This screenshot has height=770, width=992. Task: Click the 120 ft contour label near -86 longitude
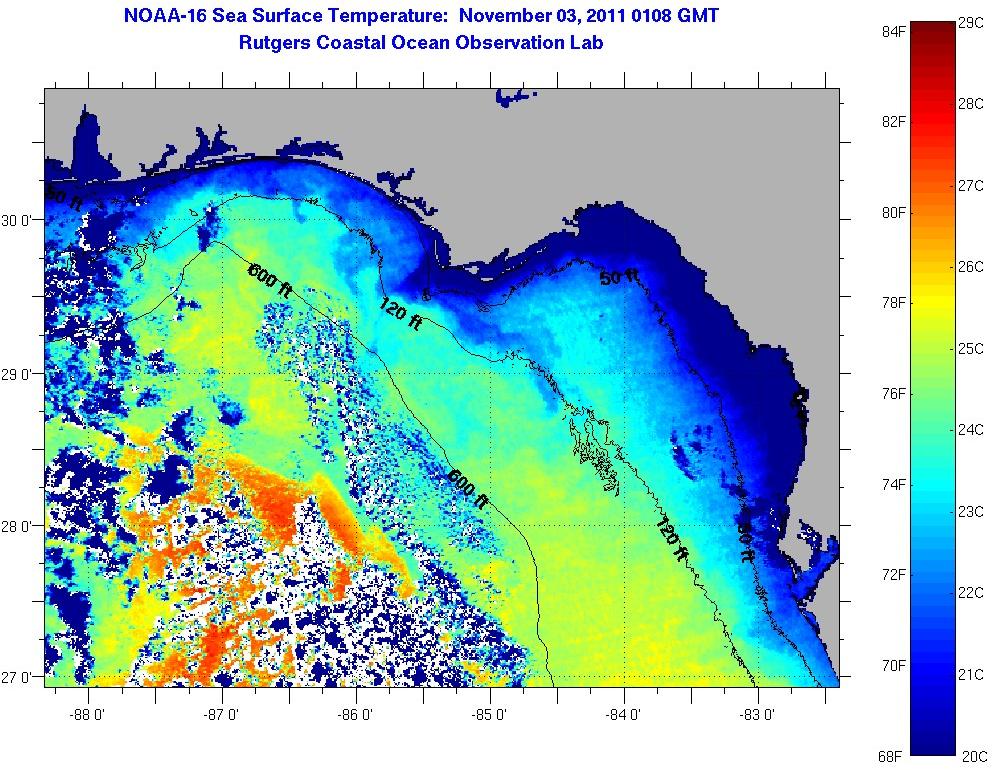pyautogui.click(x=400, y=314)
